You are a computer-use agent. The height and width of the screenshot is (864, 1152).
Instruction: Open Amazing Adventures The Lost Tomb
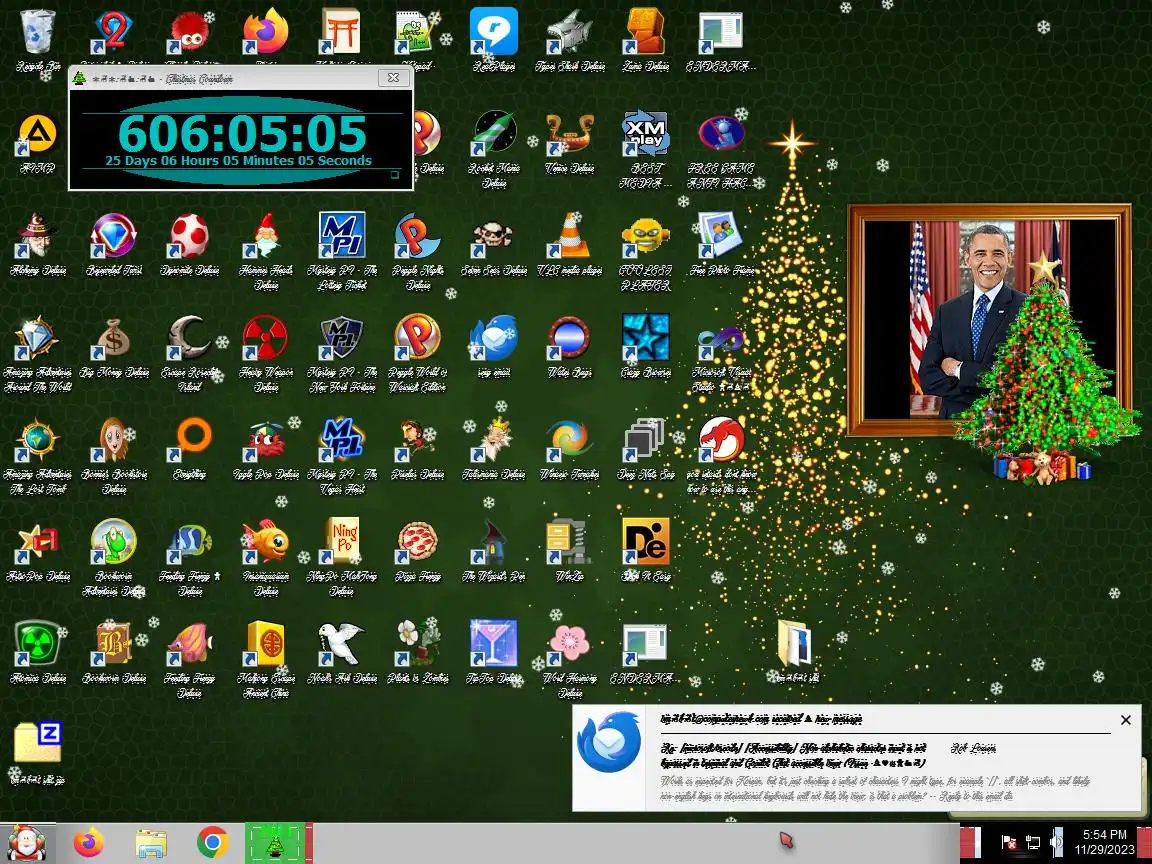(37, 441)
